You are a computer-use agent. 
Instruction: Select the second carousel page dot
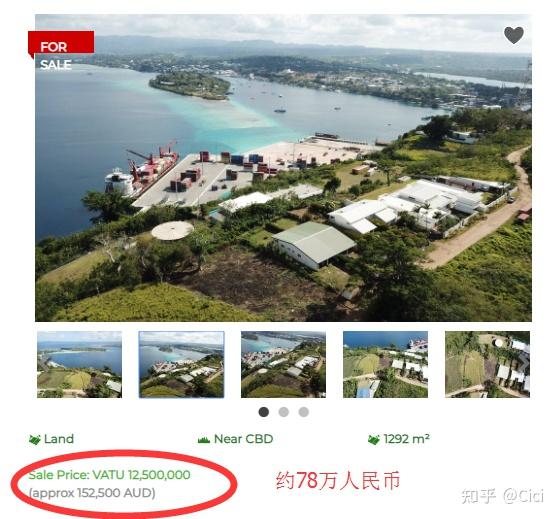click(284, 412)
